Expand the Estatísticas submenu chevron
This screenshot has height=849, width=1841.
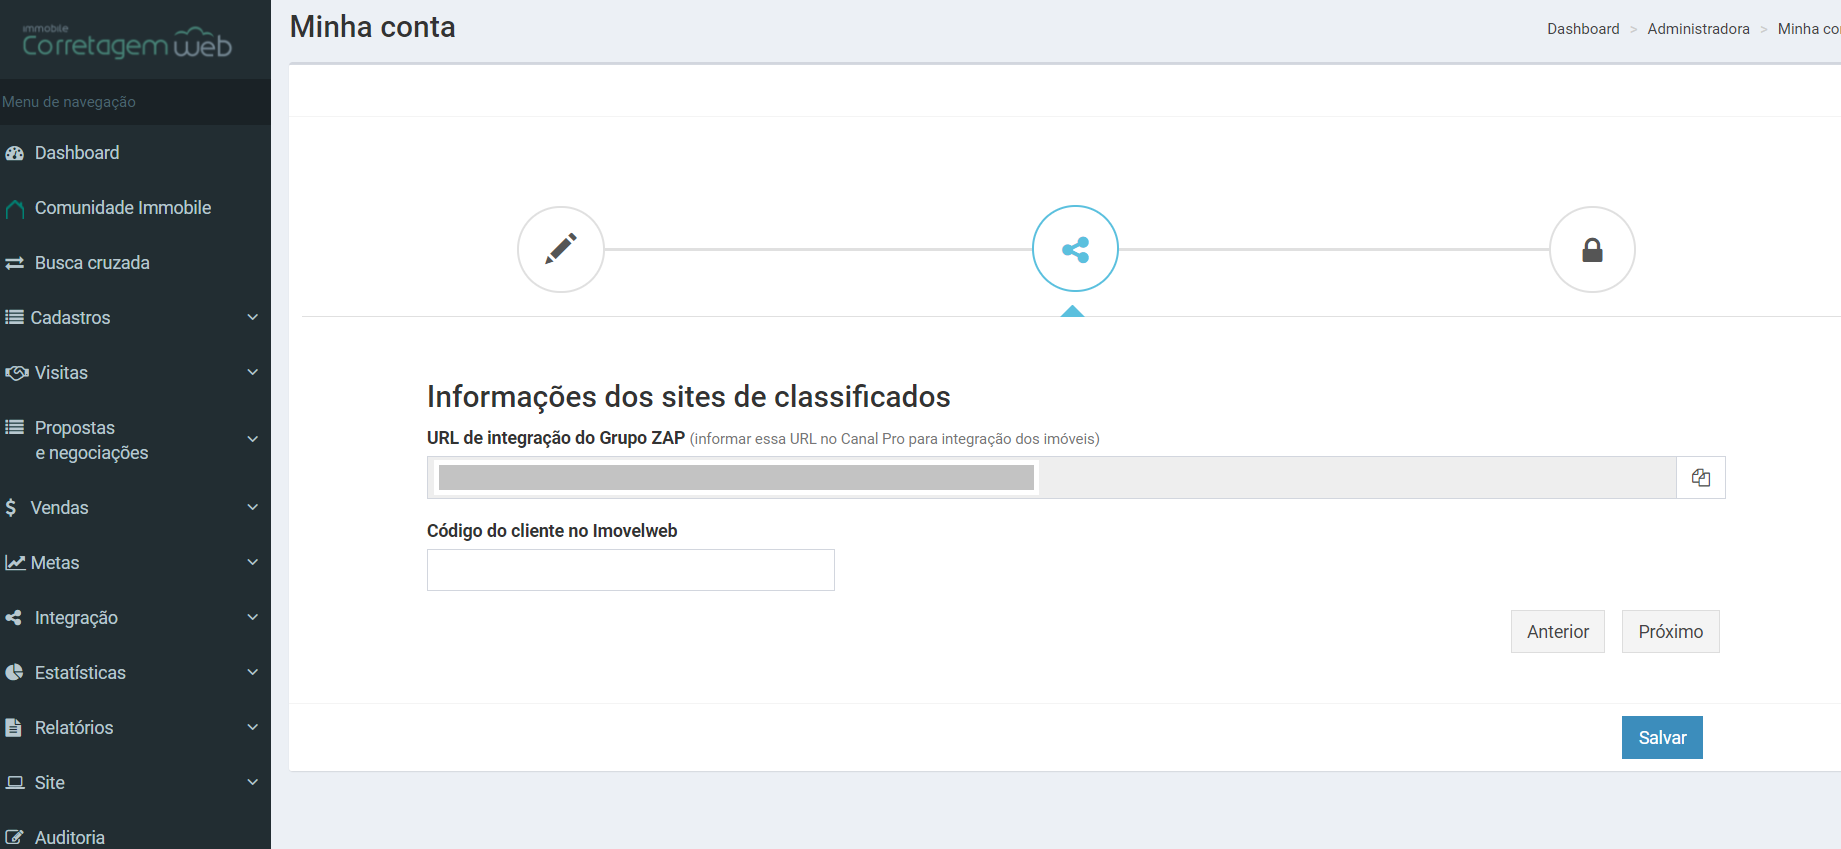click(x=253, y=672)
